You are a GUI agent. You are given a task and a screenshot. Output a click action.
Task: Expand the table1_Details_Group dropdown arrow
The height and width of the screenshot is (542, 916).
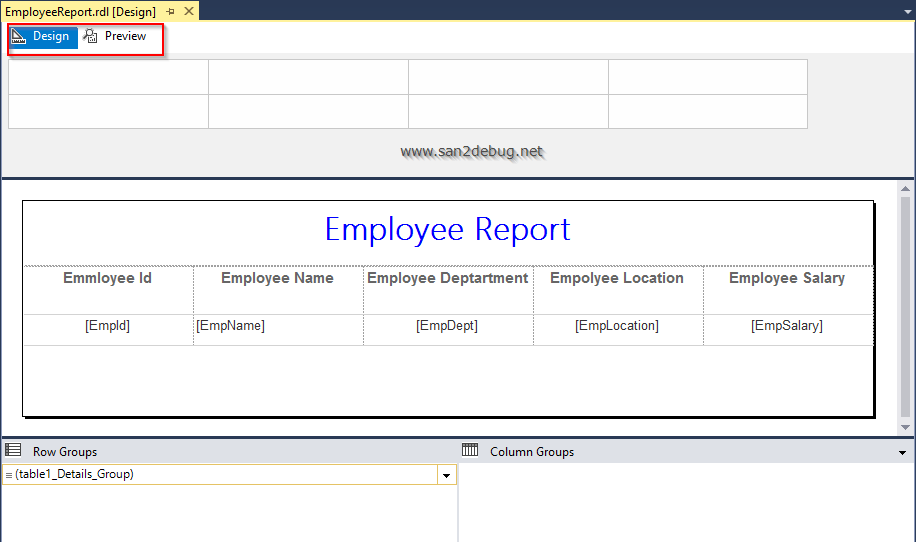pyautogui.click(x=446, y=476)
